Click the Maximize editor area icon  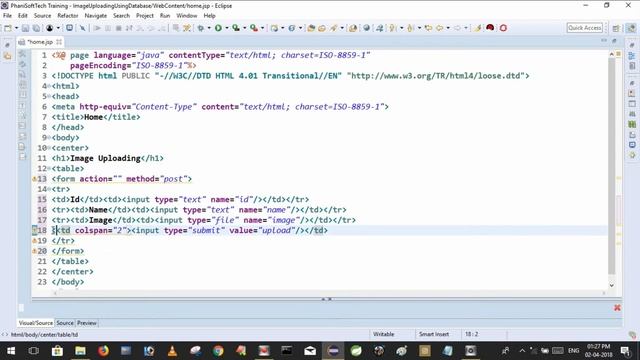click(614, 41)
